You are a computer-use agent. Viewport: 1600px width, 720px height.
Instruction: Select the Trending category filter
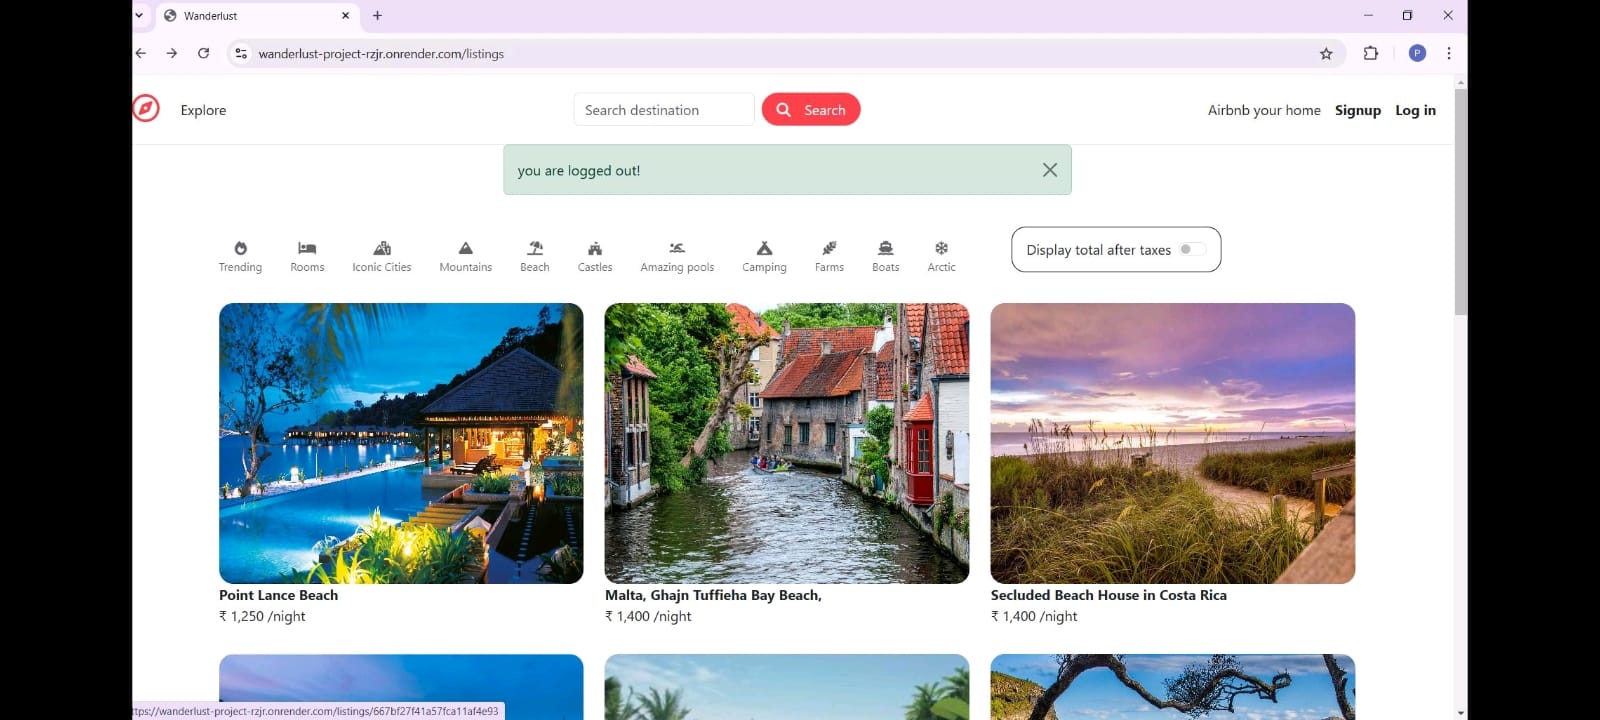click(240, 257)
